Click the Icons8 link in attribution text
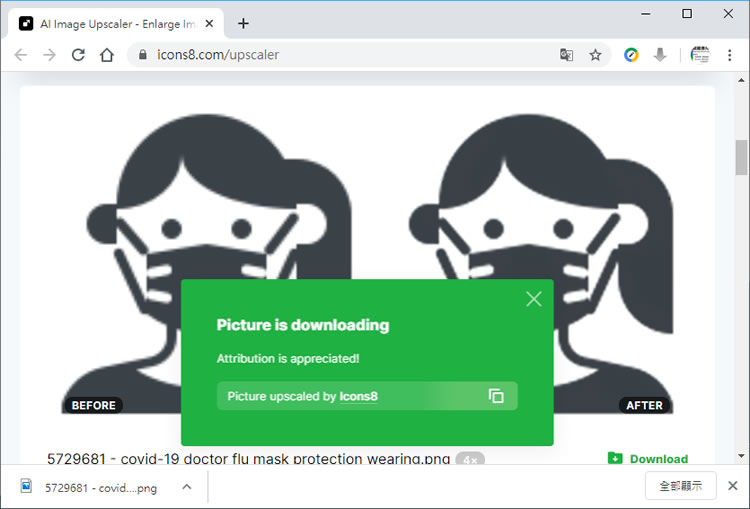 358,396
